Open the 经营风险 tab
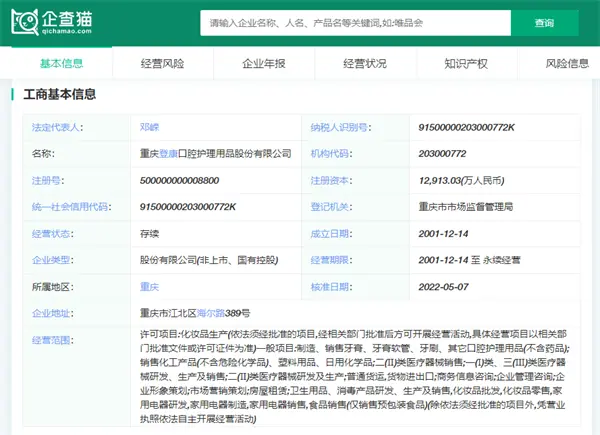The image size is (600, 435). point(163,63)
